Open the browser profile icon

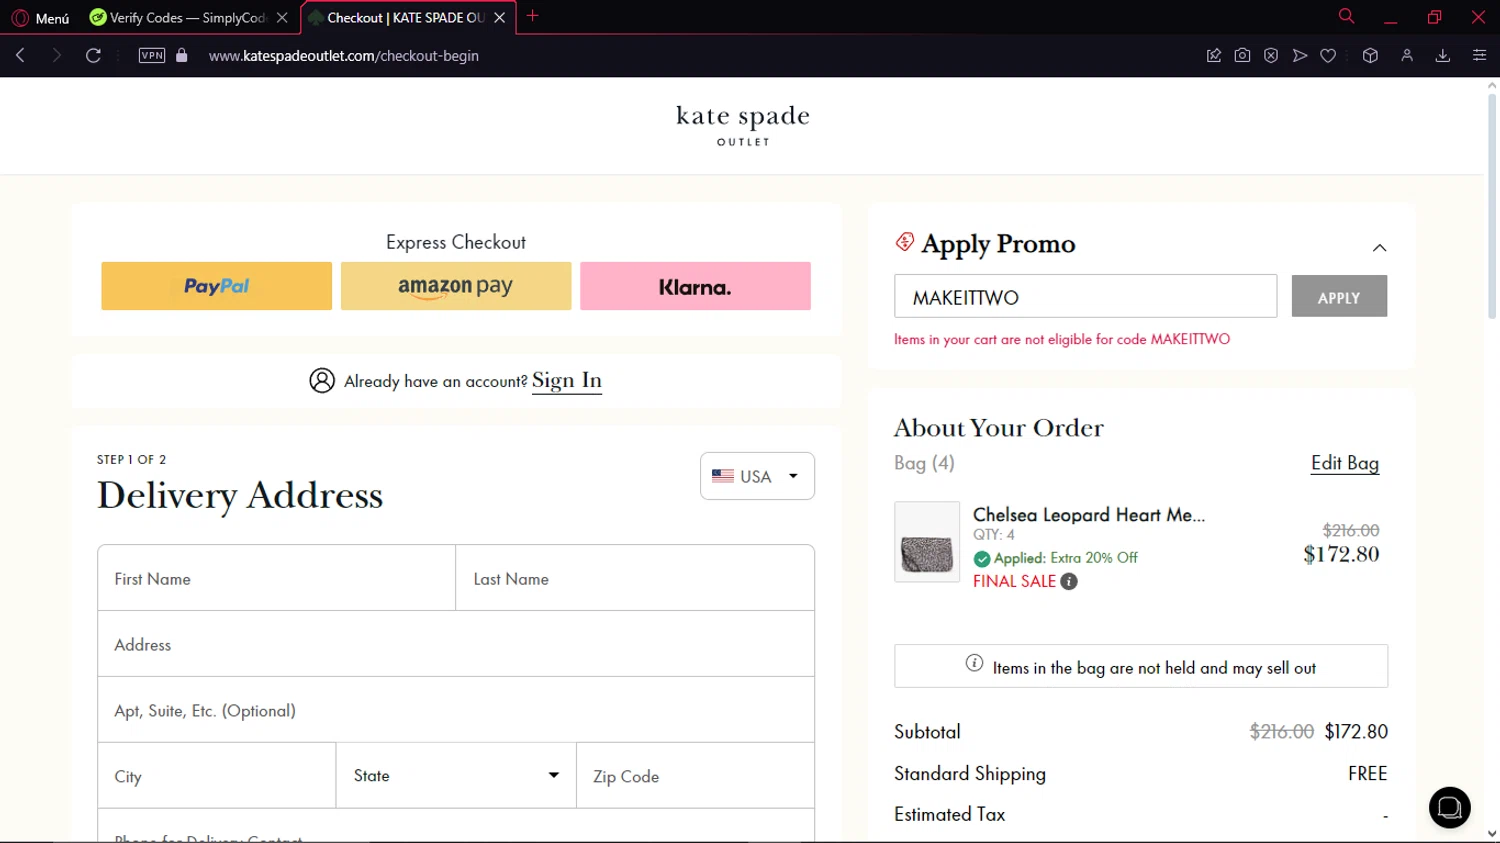coord(1407,56)
